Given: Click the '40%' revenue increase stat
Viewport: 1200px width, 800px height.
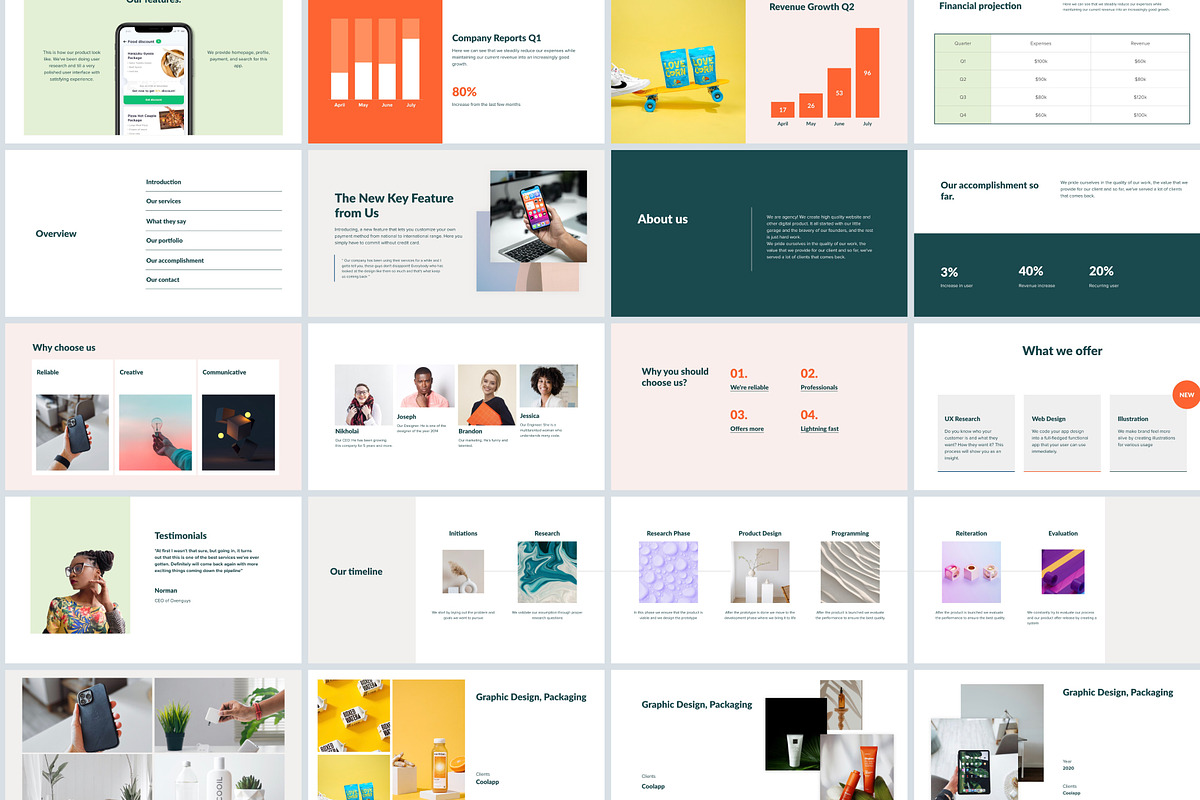Looking at the screenshot, I should 1031,271.
